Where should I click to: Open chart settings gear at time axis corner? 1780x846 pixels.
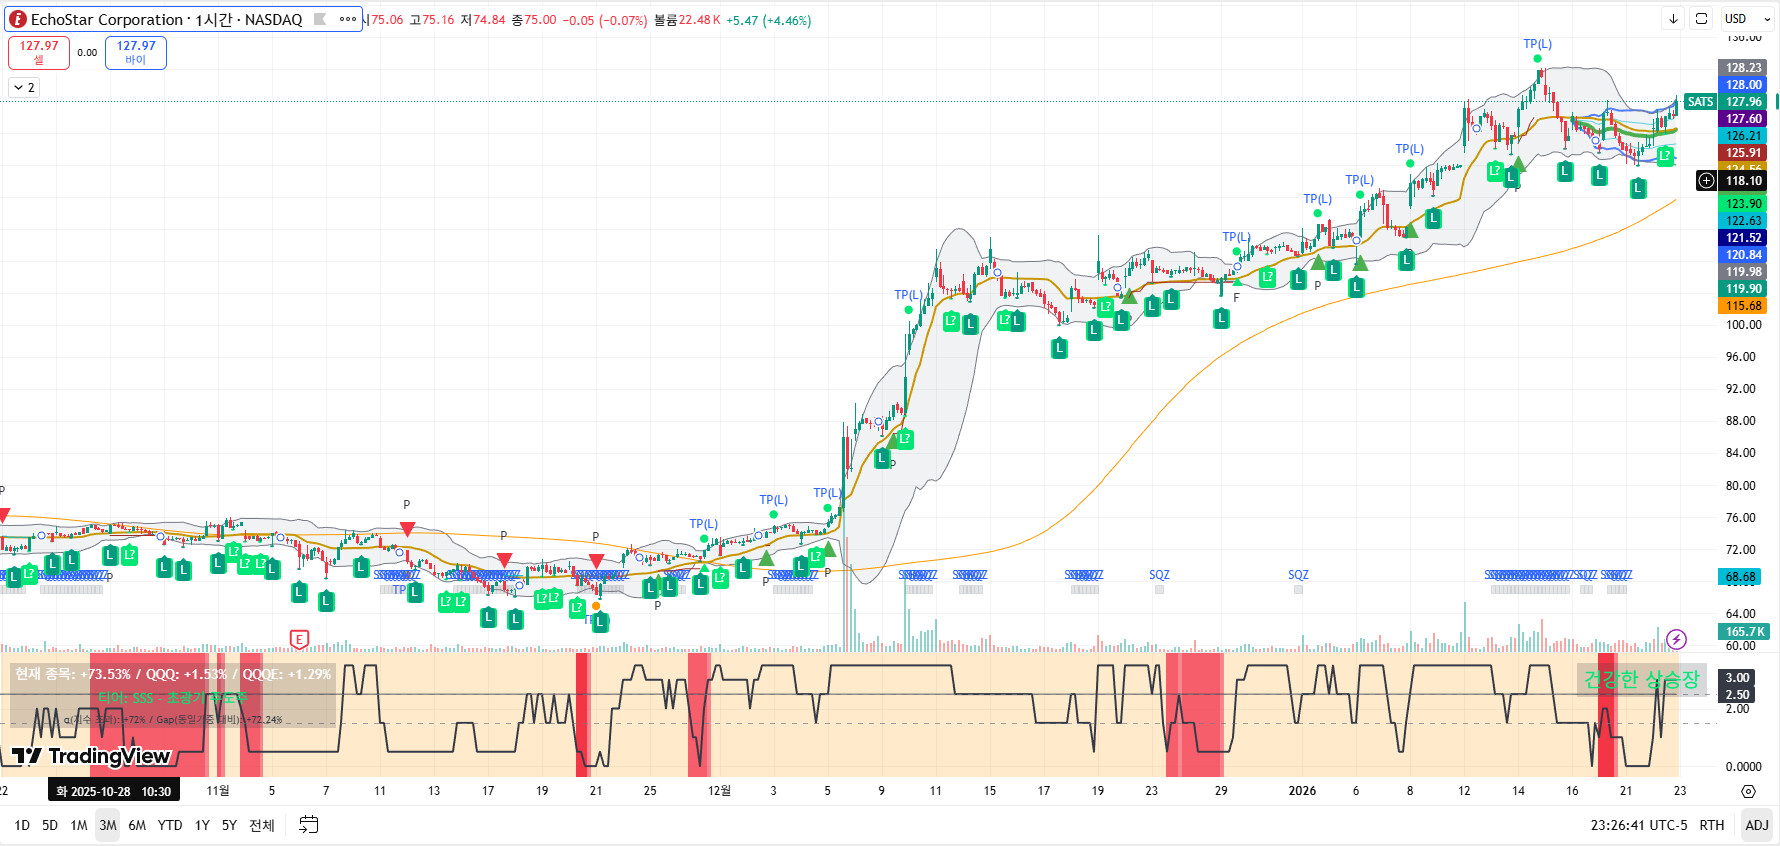tap(1748, 791)
